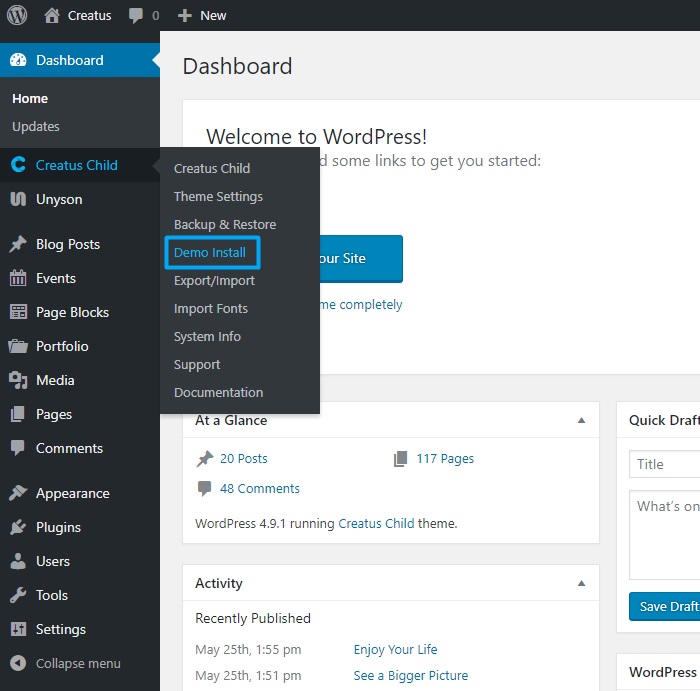Open the 20 Posts link
This screenshot has width=700, height=691.
click(x=244, y=458)
